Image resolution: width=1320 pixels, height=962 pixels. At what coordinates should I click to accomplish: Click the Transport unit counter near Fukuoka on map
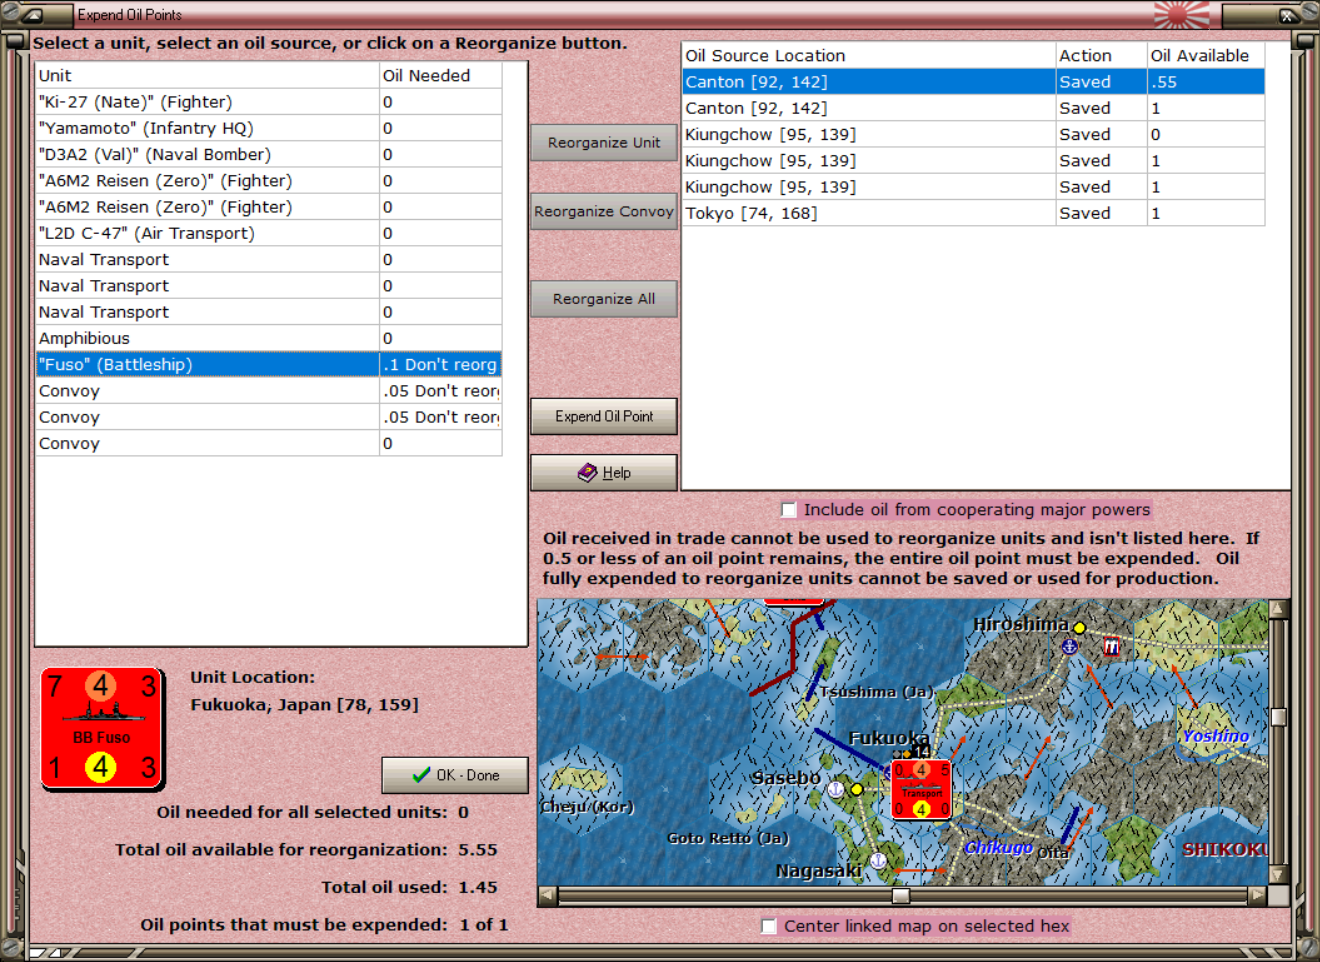tap(921, 789)
